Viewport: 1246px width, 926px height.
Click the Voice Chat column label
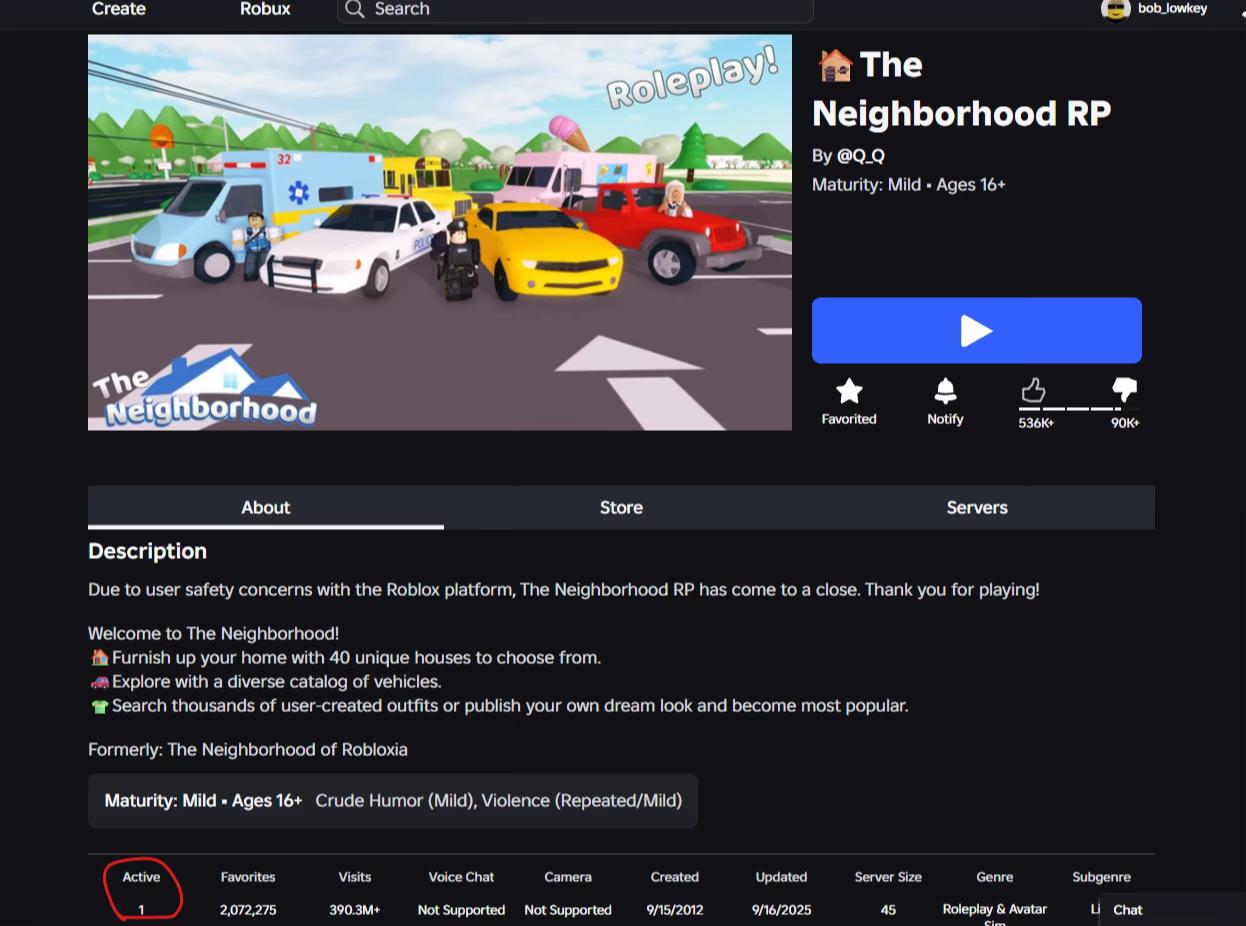[x=461, y=877]
